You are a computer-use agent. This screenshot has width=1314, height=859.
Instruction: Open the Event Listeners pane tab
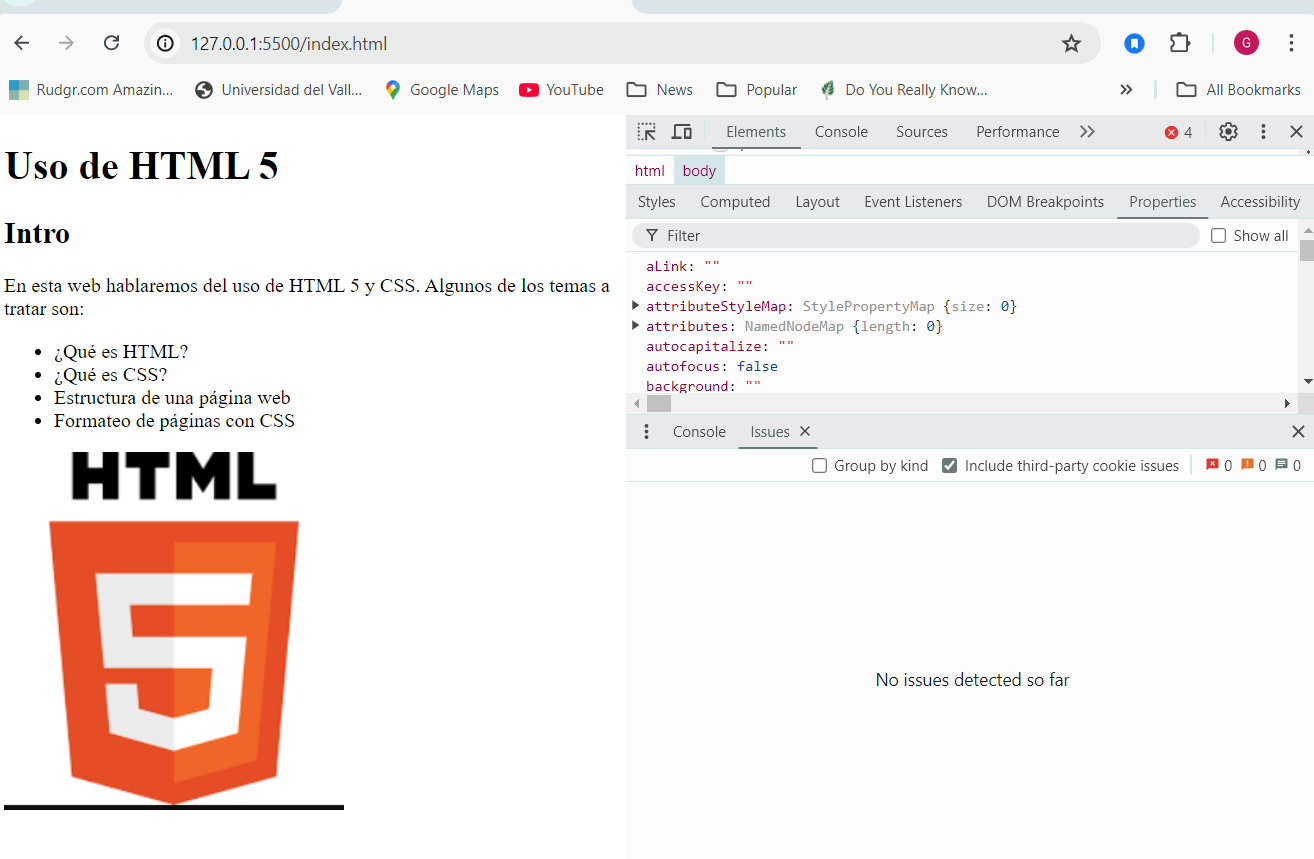click(x=913, y=202)
